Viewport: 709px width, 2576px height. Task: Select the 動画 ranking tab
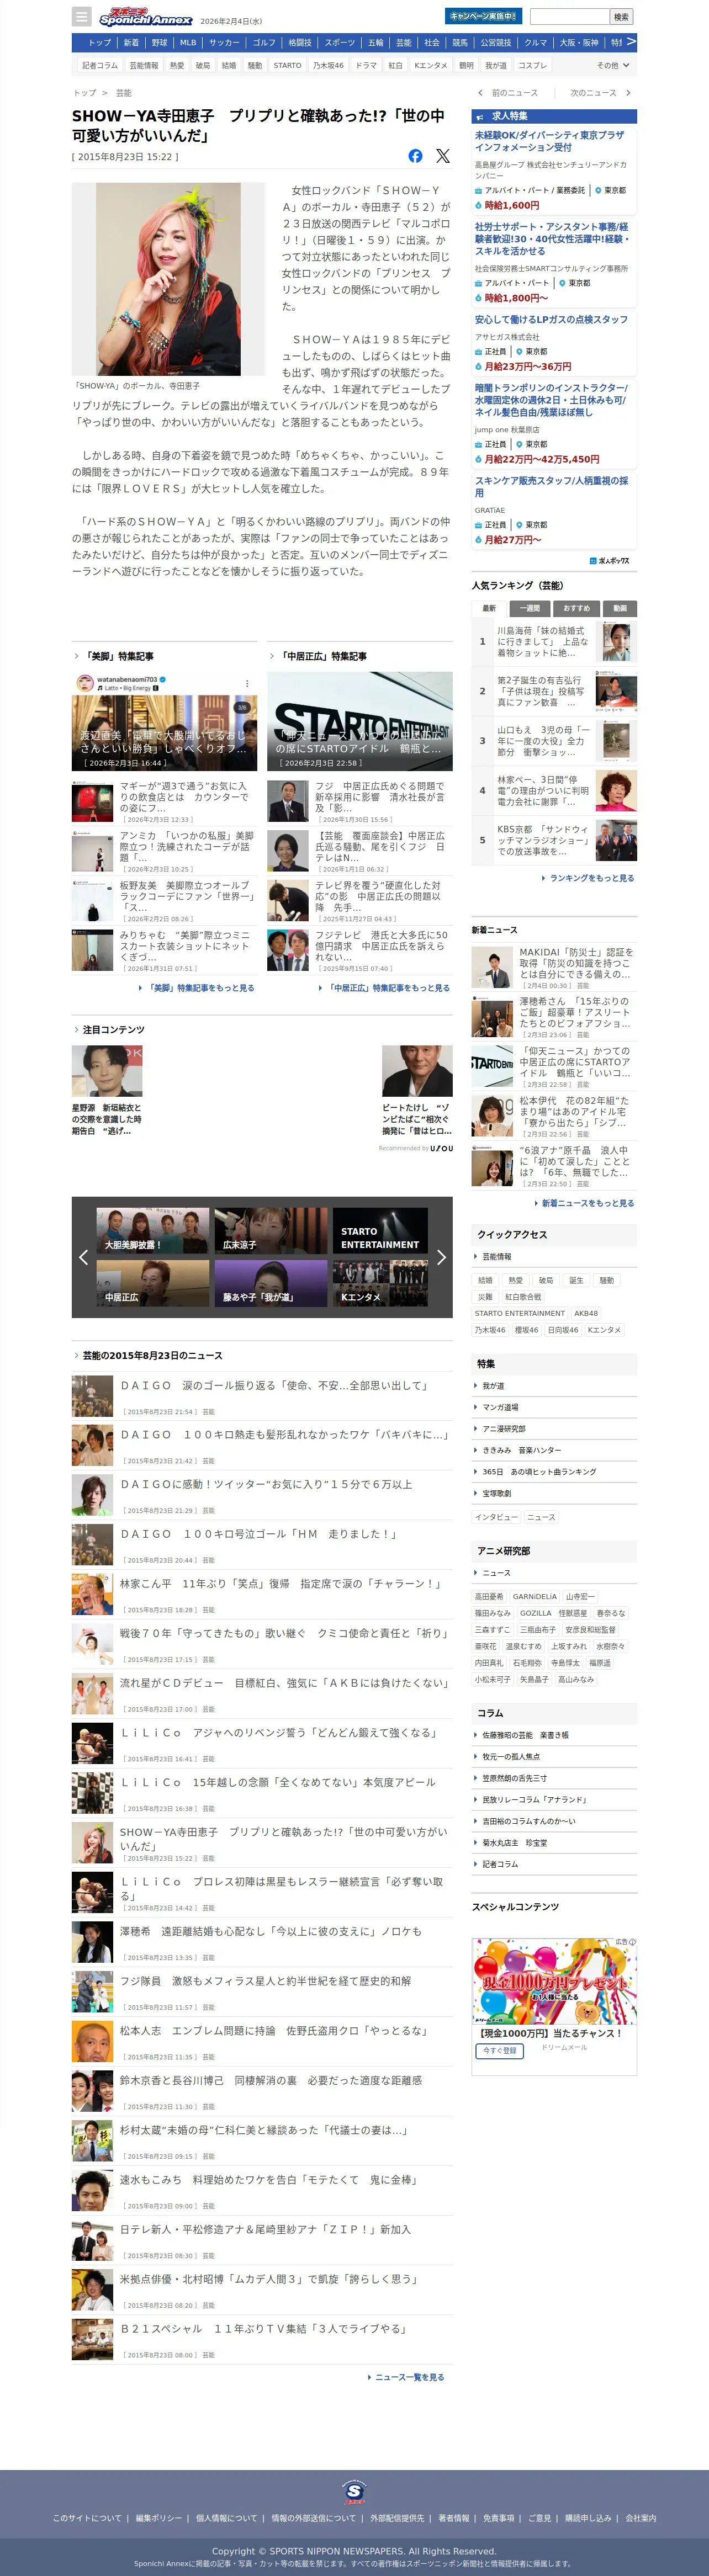(x=620, y=608)
